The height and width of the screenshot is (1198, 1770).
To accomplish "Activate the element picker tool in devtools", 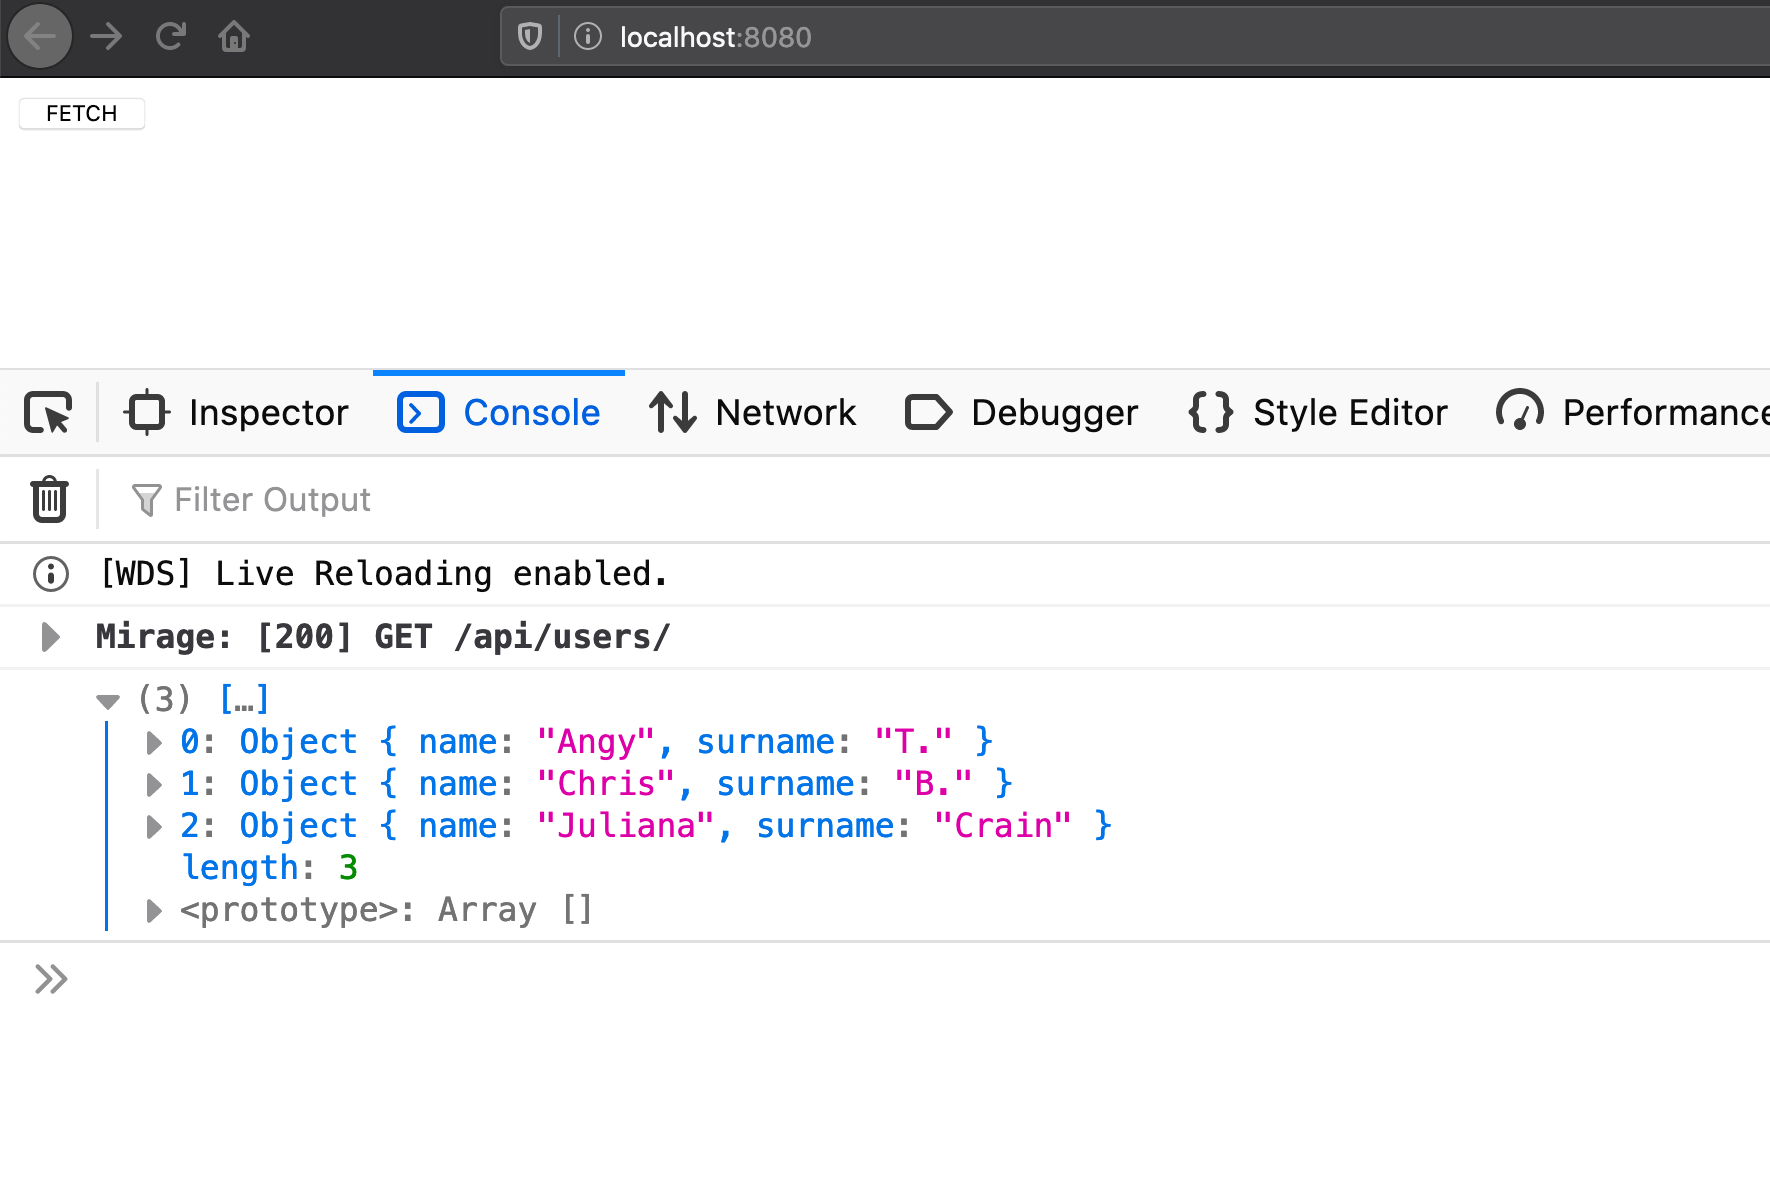I will tap(48, 412).
